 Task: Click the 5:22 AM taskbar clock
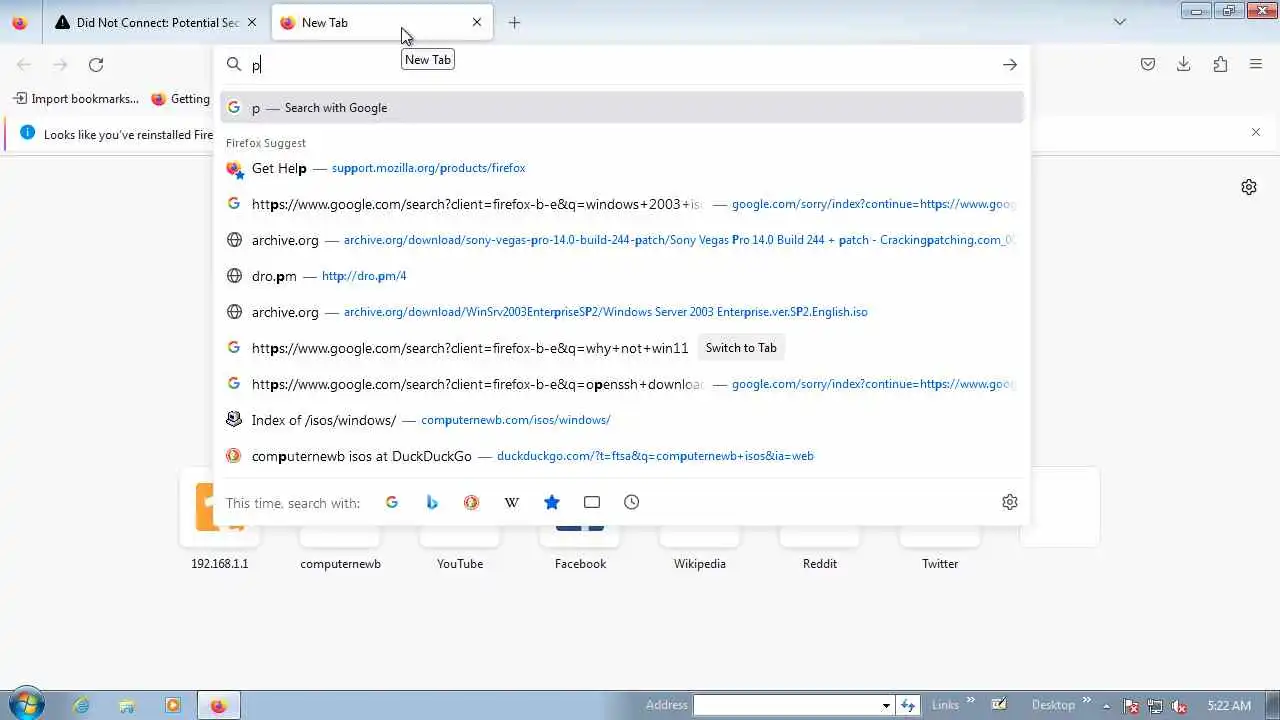click(1229, 705)
